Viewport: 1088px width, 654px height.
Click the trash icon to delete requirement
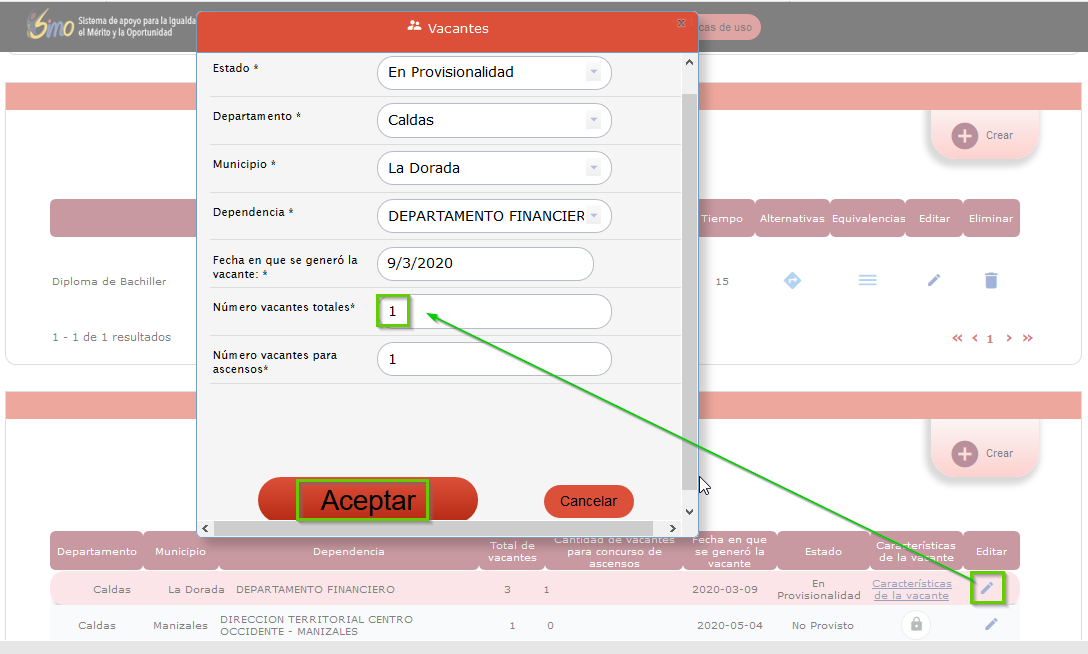tap(991, 281)
